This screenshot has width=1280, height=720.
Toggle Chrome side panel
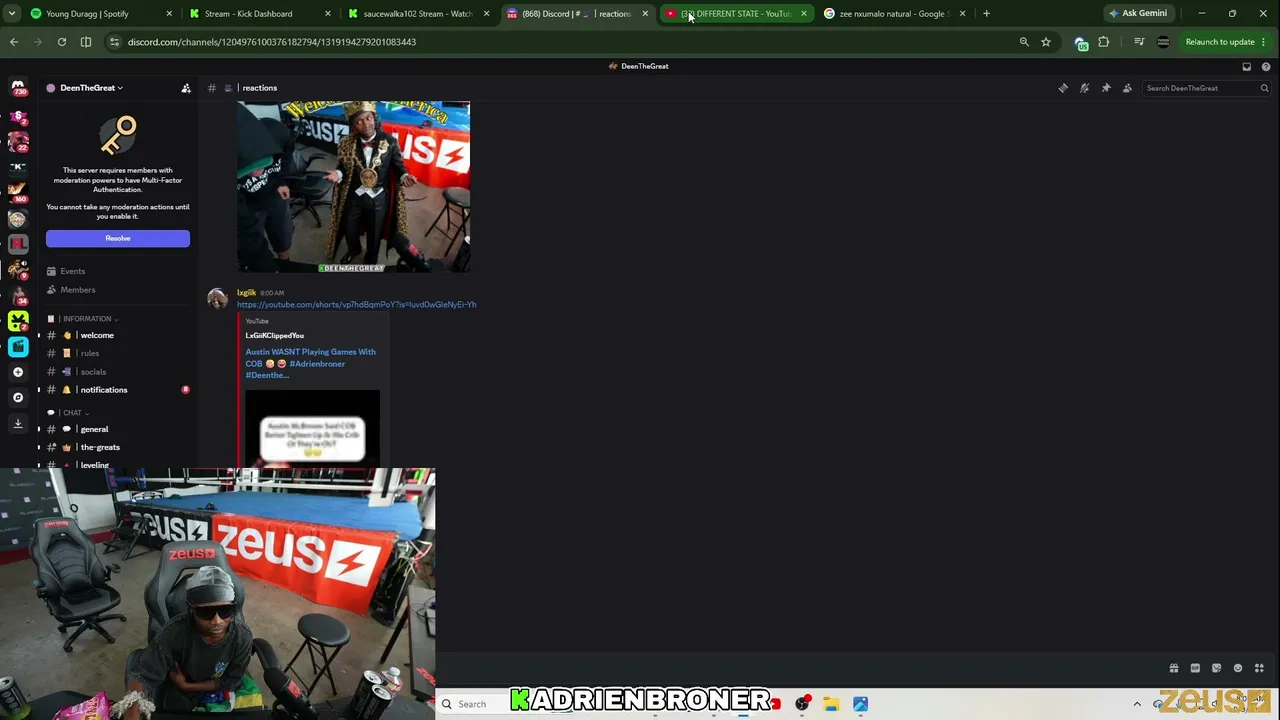(86, 42)
